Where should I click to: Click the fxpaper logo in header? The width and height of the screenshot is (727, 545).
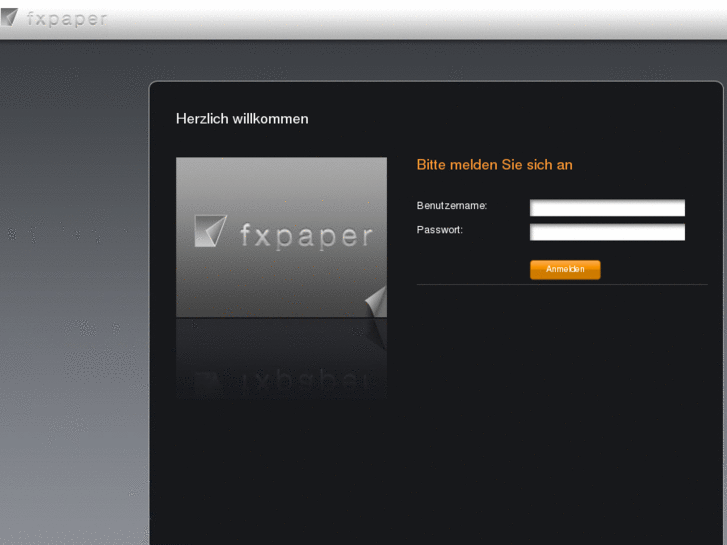pyautogui.click(x=54, y=18)
